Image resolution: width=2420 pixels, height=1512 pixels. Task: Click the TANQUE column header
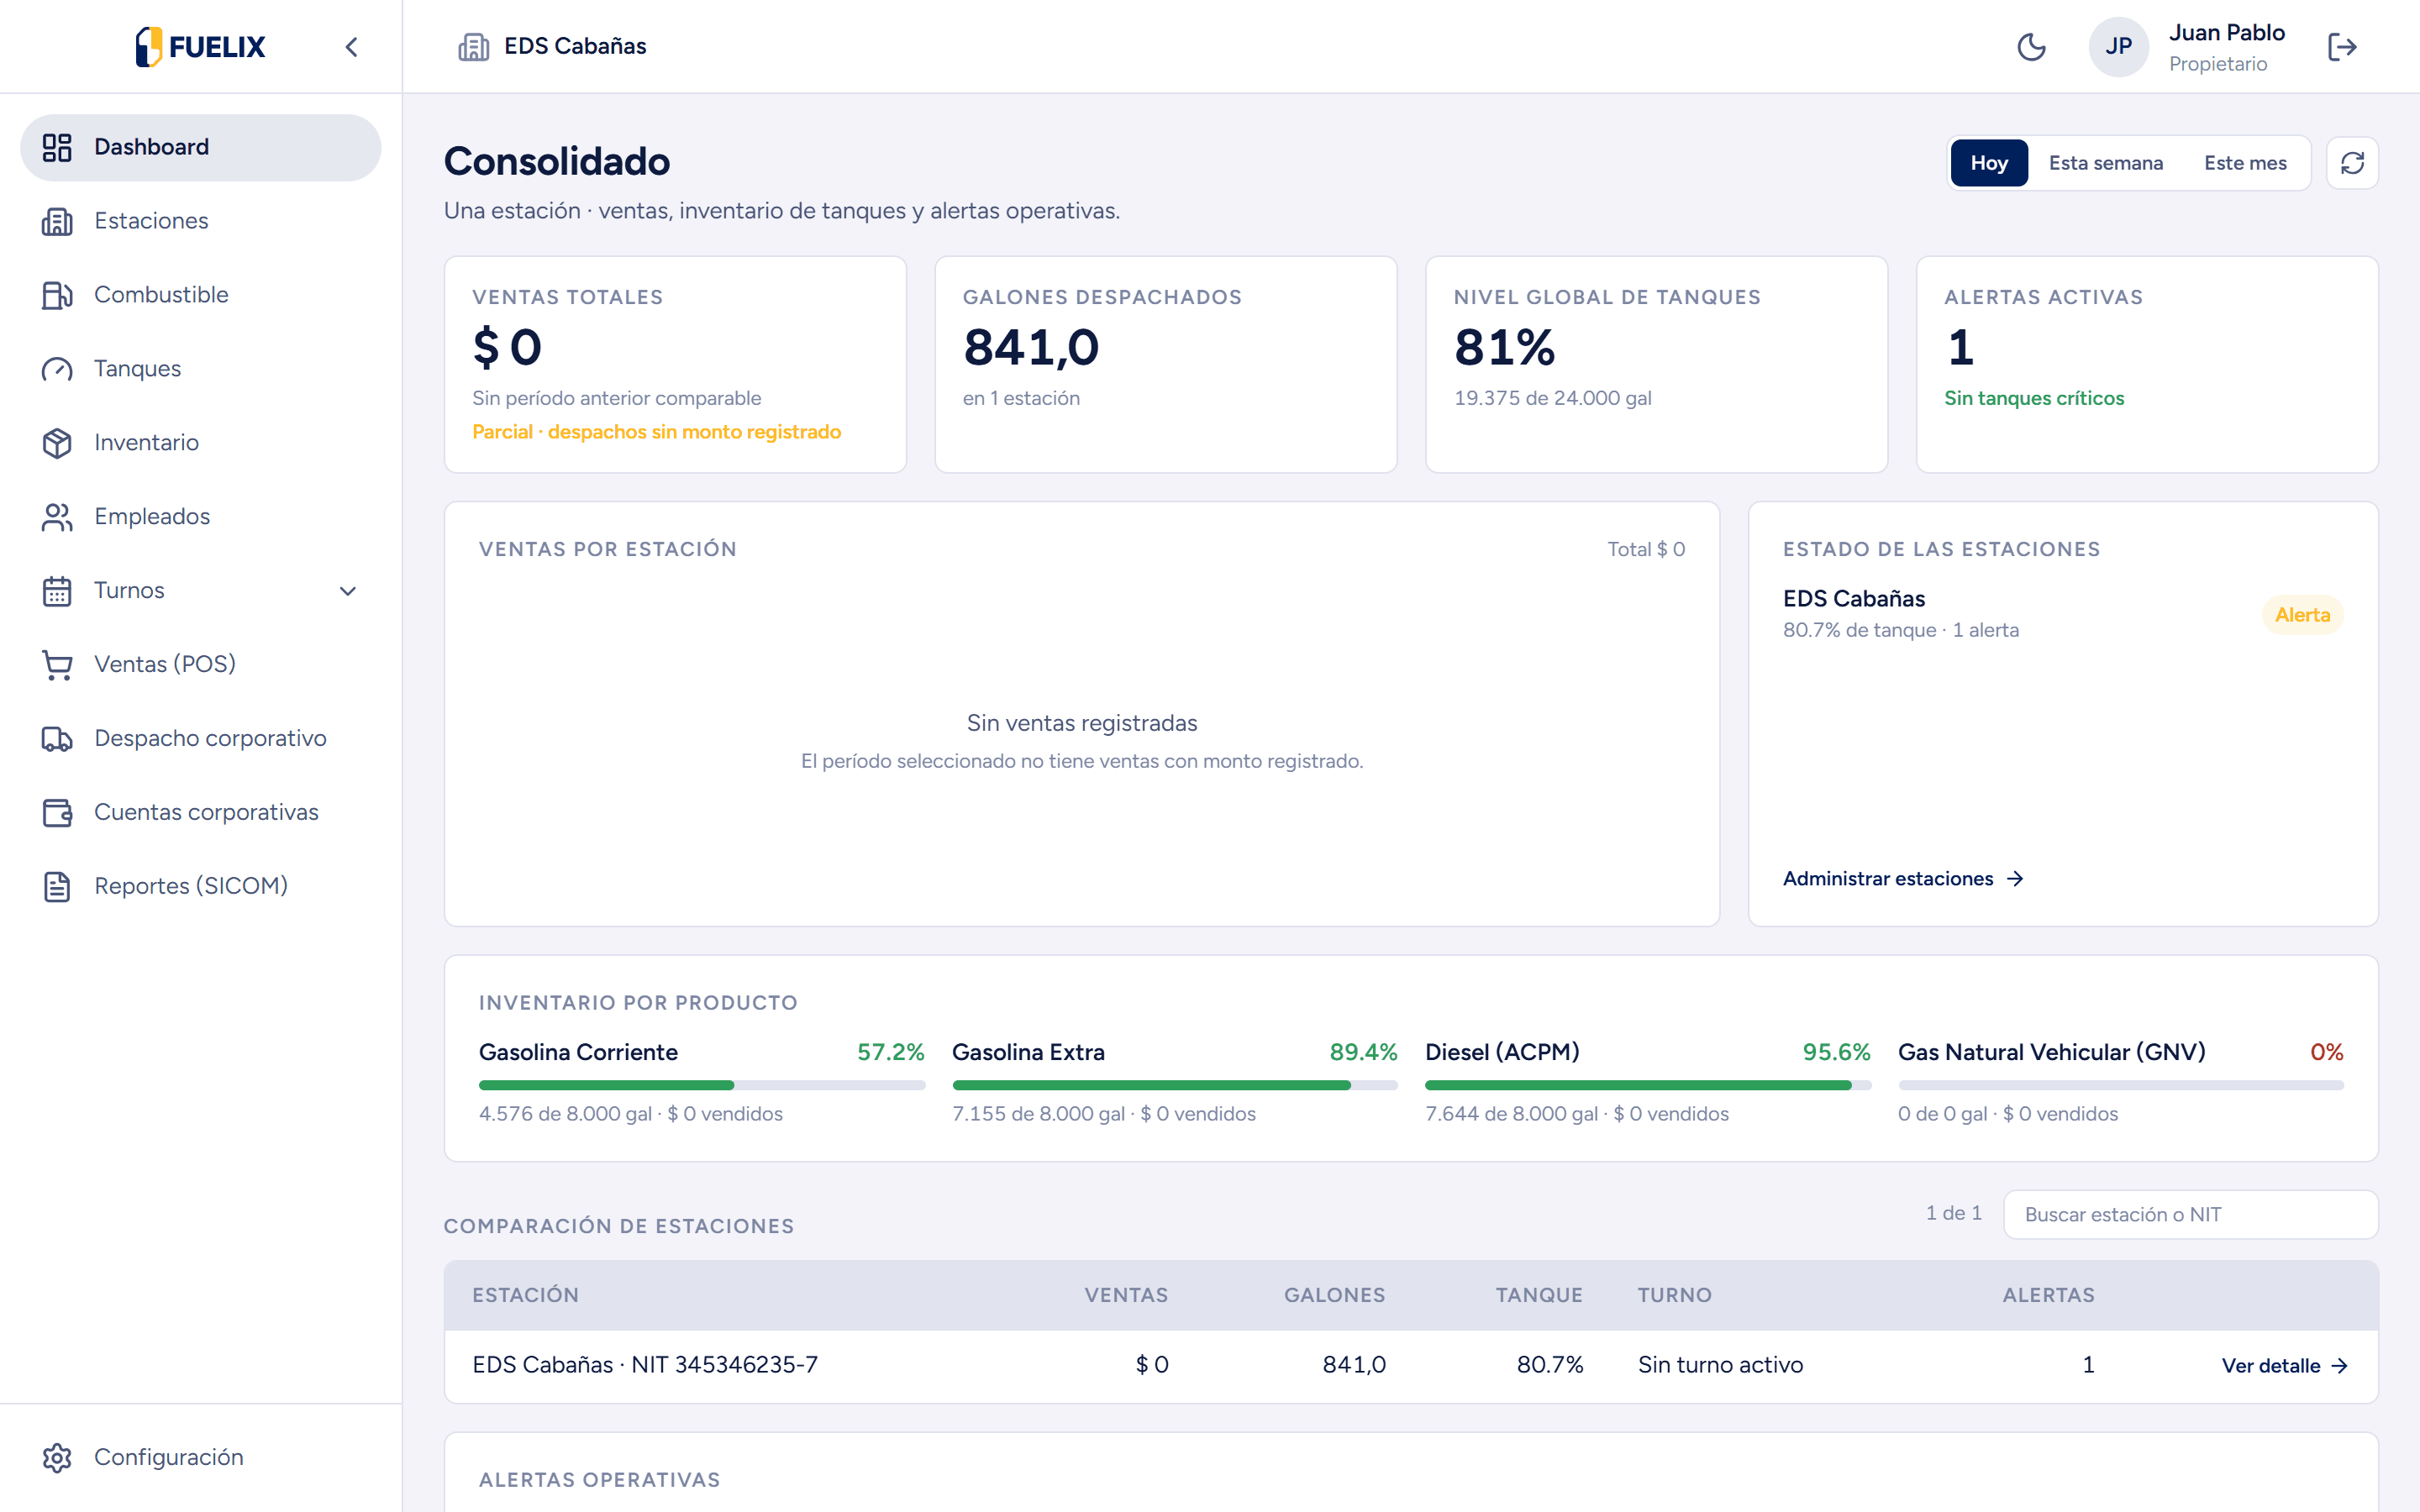(x=1539, y=1295)
